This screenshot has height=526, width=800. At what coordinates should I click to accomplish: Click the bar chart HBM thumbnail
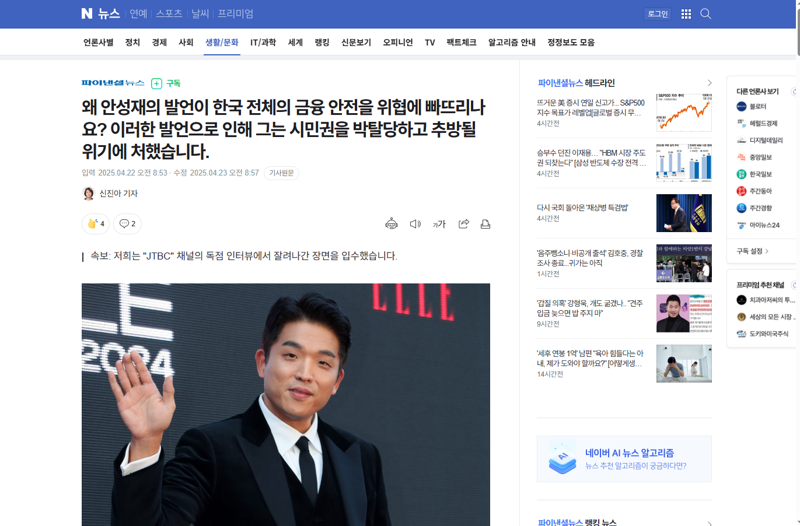[x=684, y=162]
